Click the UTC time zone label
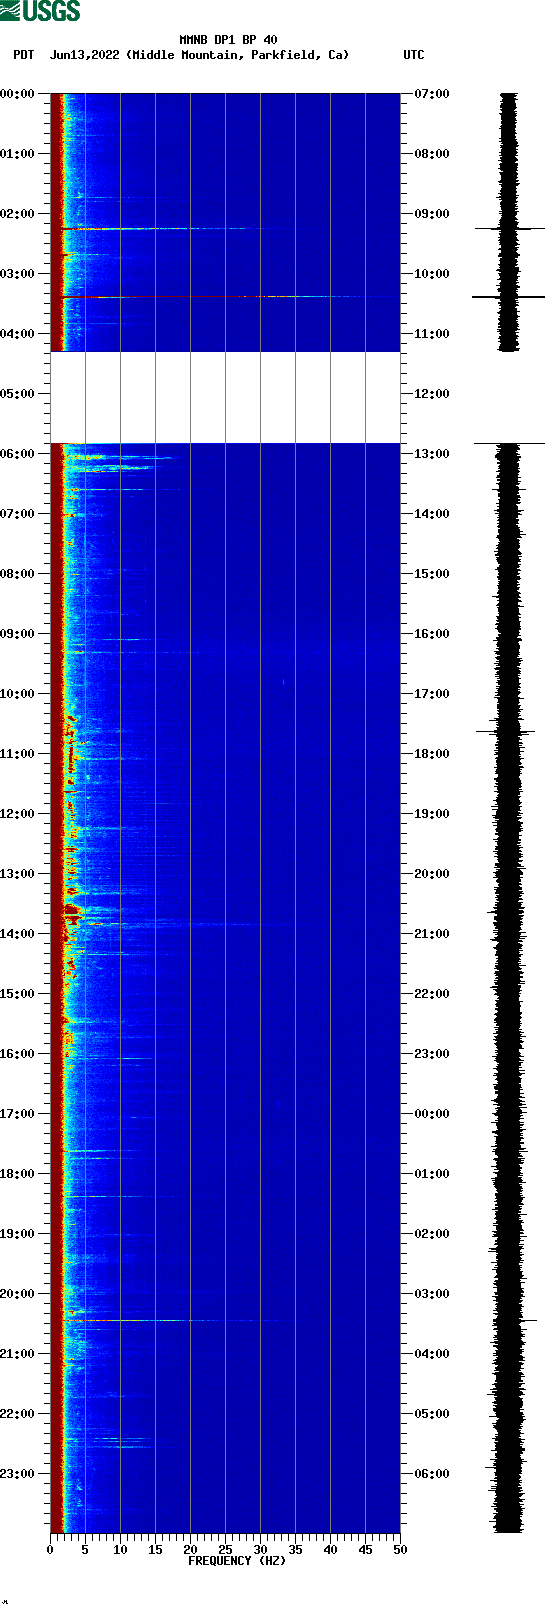 414,55
